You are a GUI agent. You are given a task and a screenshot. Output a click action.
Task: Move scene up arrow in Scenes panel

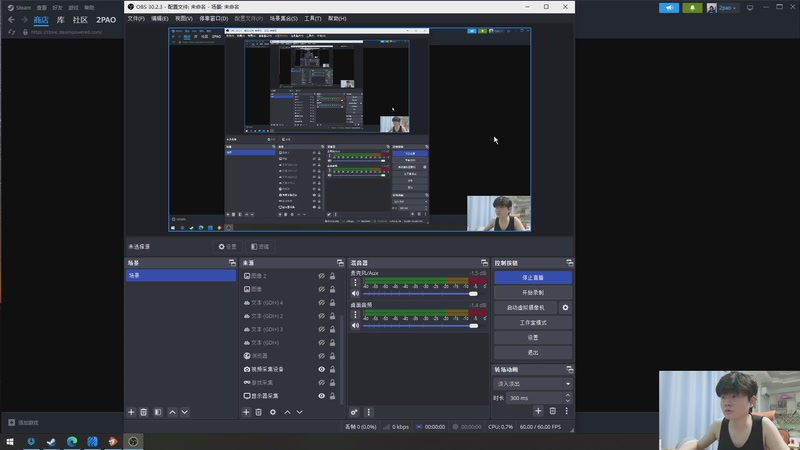tap(172, 412)
